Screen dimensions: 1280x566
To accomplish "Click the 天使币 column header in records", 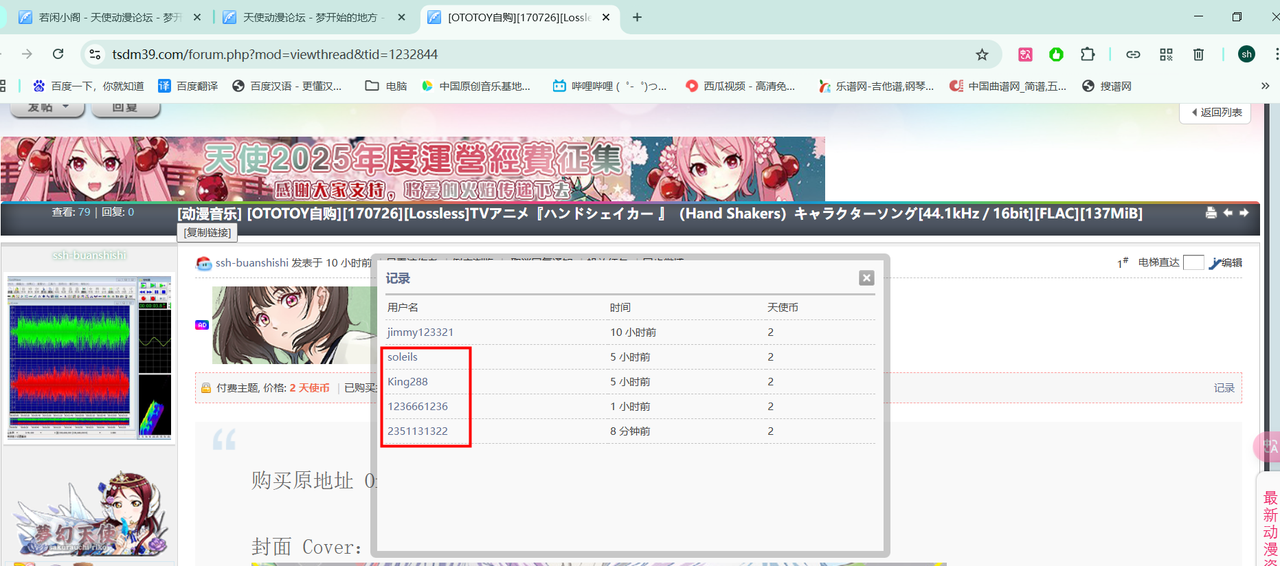I will (x=783, y=308).
